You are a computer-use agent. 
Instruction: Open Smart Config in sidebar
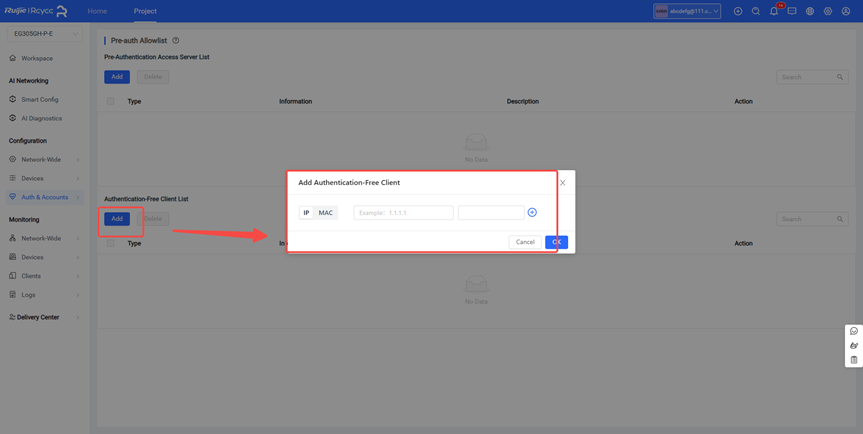click(x=40, y=99)
